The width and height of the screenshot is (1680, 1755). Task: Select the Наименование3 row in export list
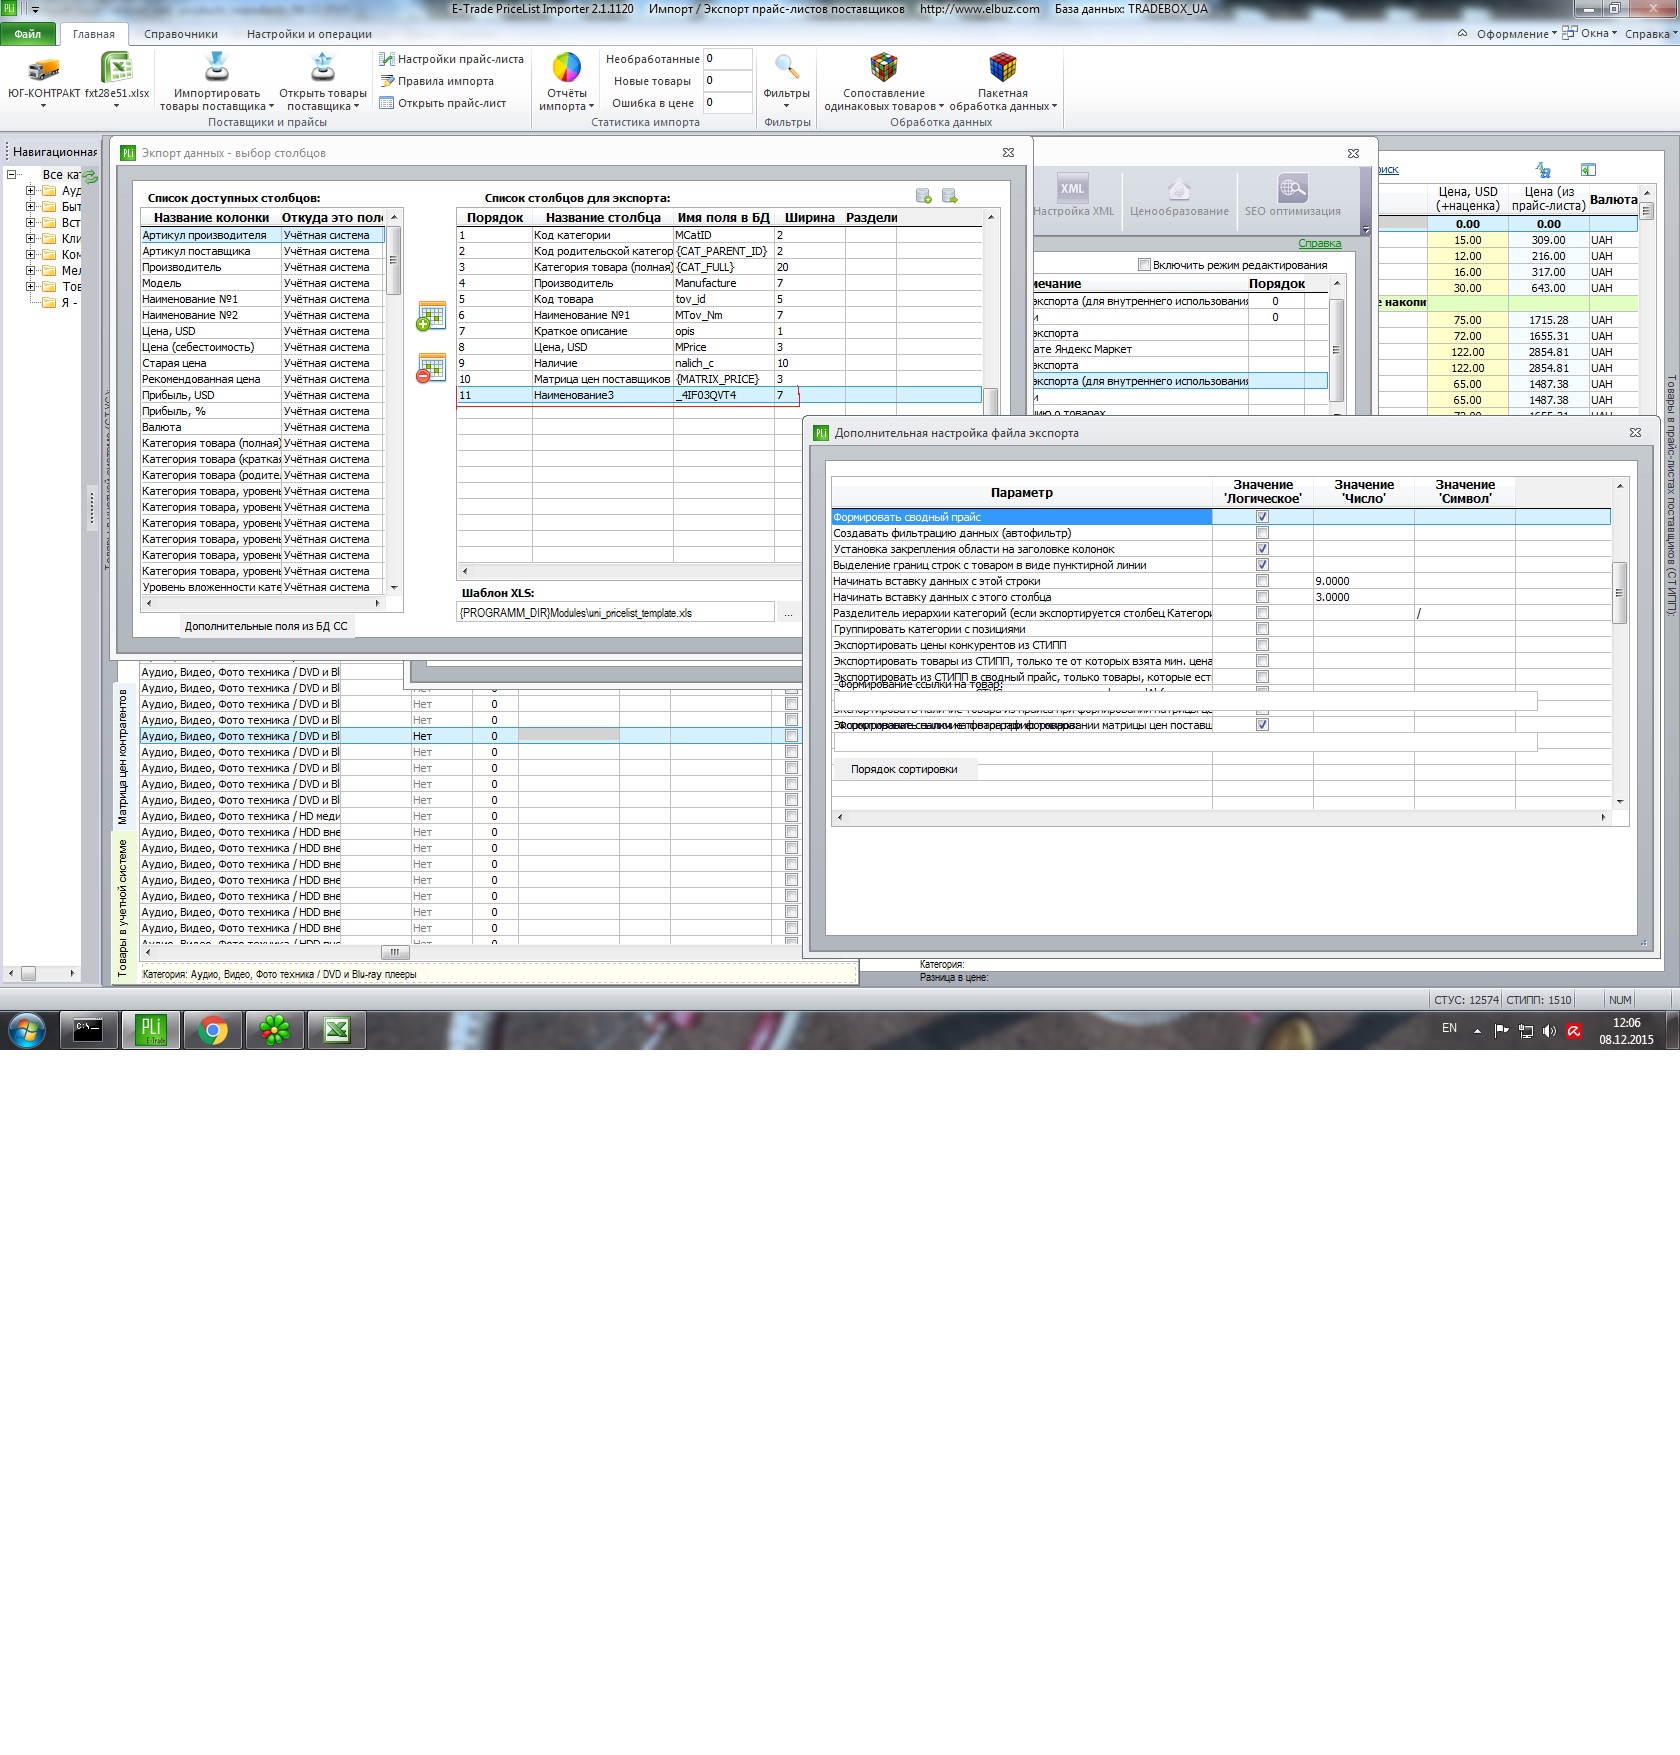pyautogui.click(x=719, y=395)
